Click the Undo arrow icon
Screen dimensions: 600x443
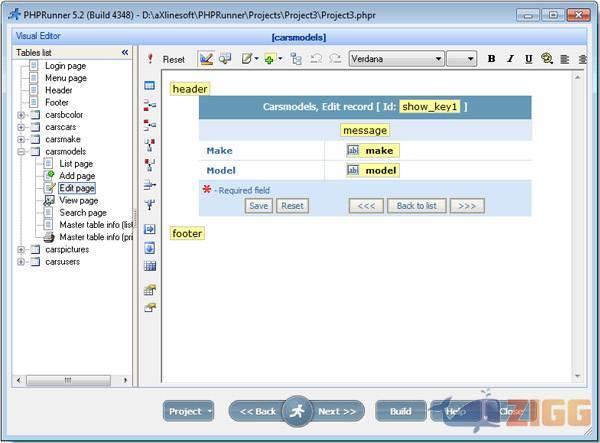click(x=316, y=59)
